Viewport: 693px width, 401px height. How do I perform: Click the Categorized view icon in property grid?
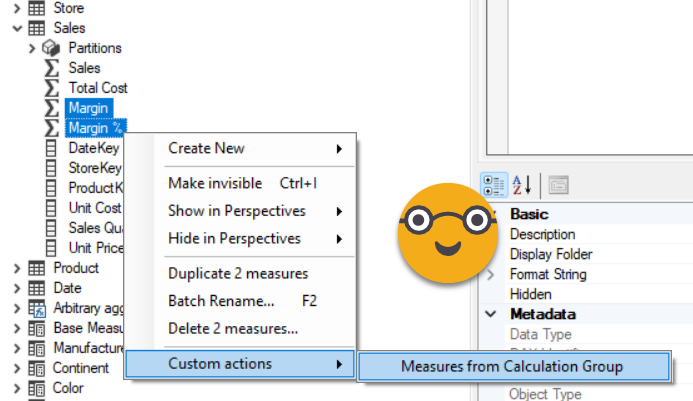click(494, 184)
